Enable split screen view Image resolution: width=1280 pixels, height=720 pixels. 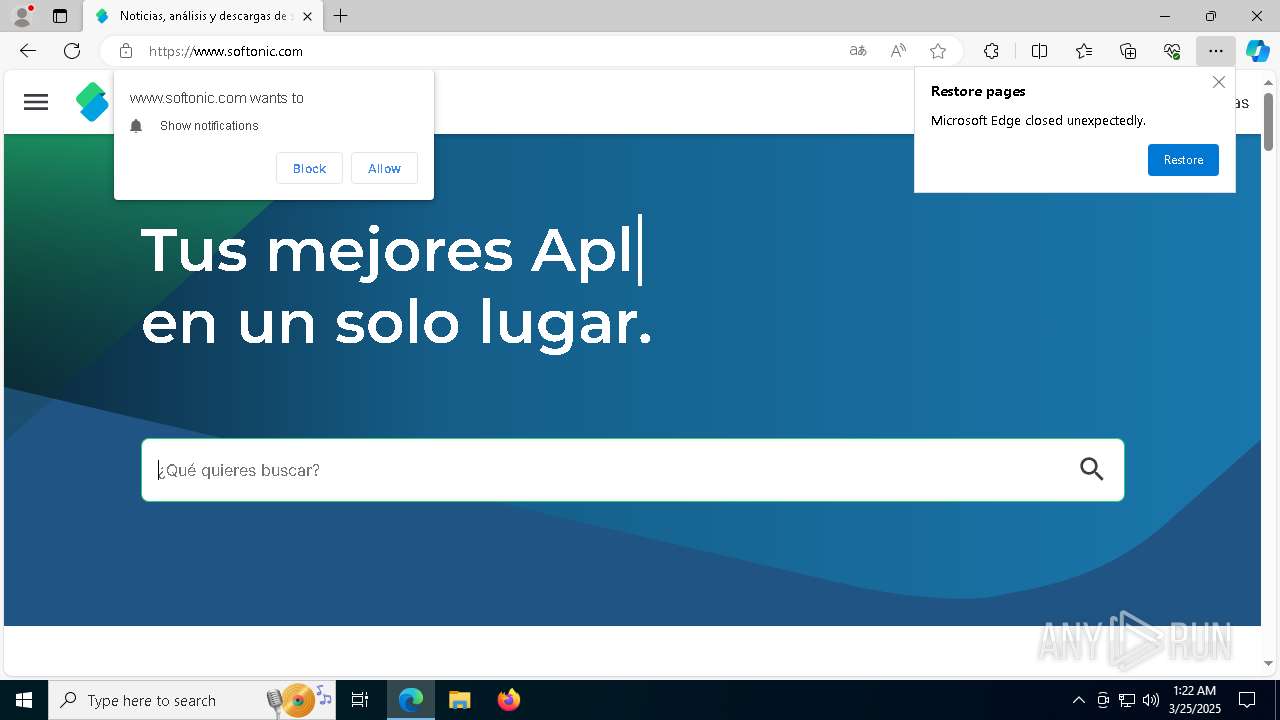(x=1039, y=51)
